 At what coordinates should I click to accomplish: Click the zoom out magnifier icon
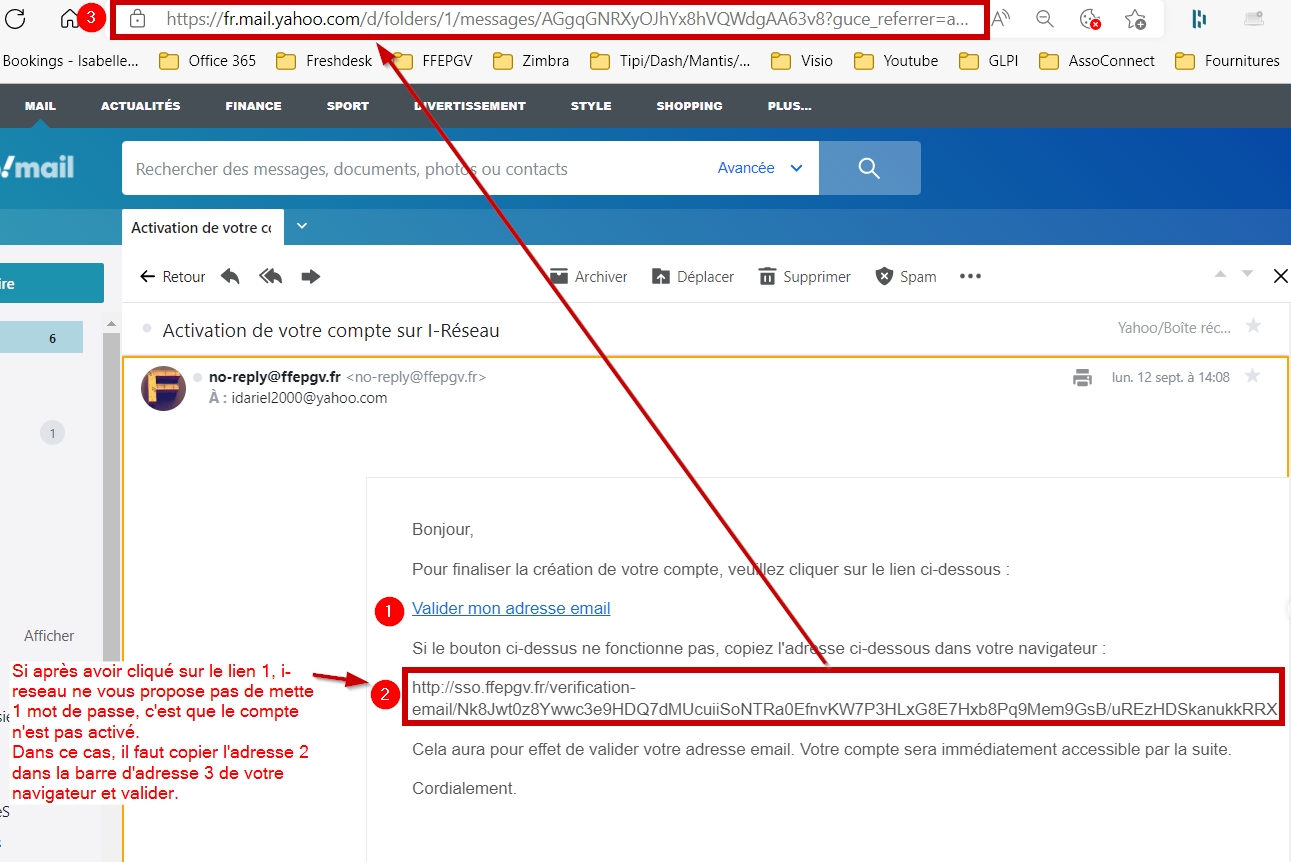tap(1045, 18)
